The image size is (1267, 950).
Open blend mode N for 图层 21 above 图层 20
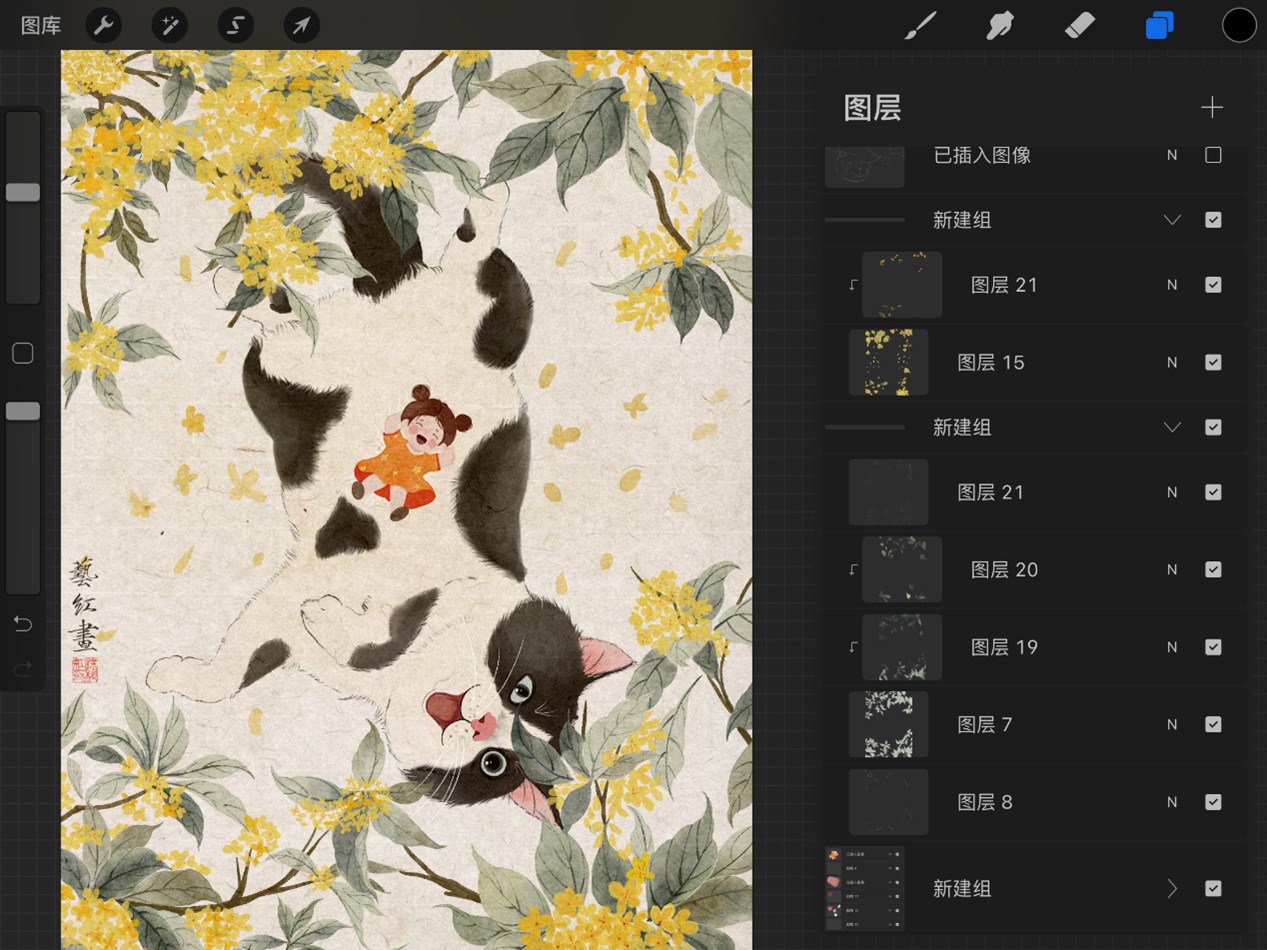click(x=1172, y=492)
